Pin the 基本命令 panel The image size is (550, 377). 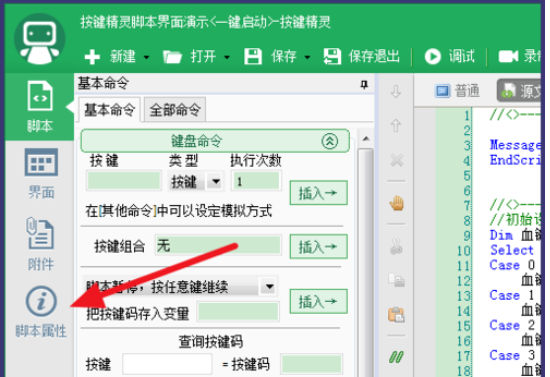(364, 84)
